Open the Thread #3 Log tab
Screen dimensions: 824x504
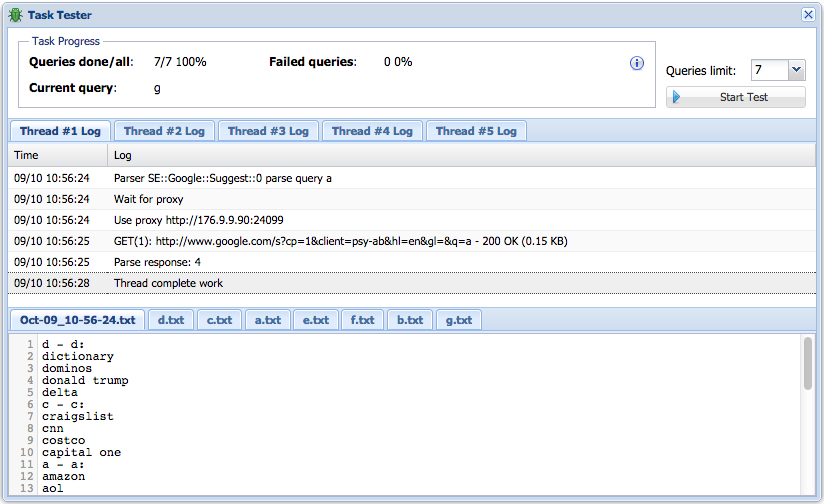click(268, 131)
